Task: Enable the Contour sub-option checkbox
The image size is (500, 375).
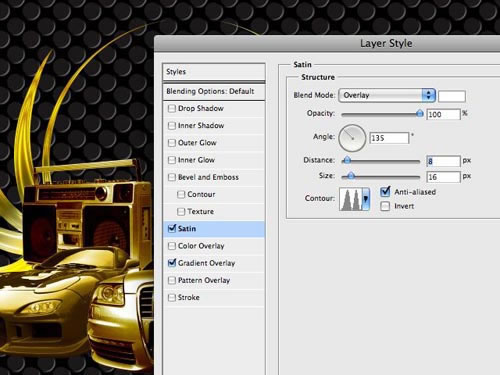Action: tap(181, 194)
